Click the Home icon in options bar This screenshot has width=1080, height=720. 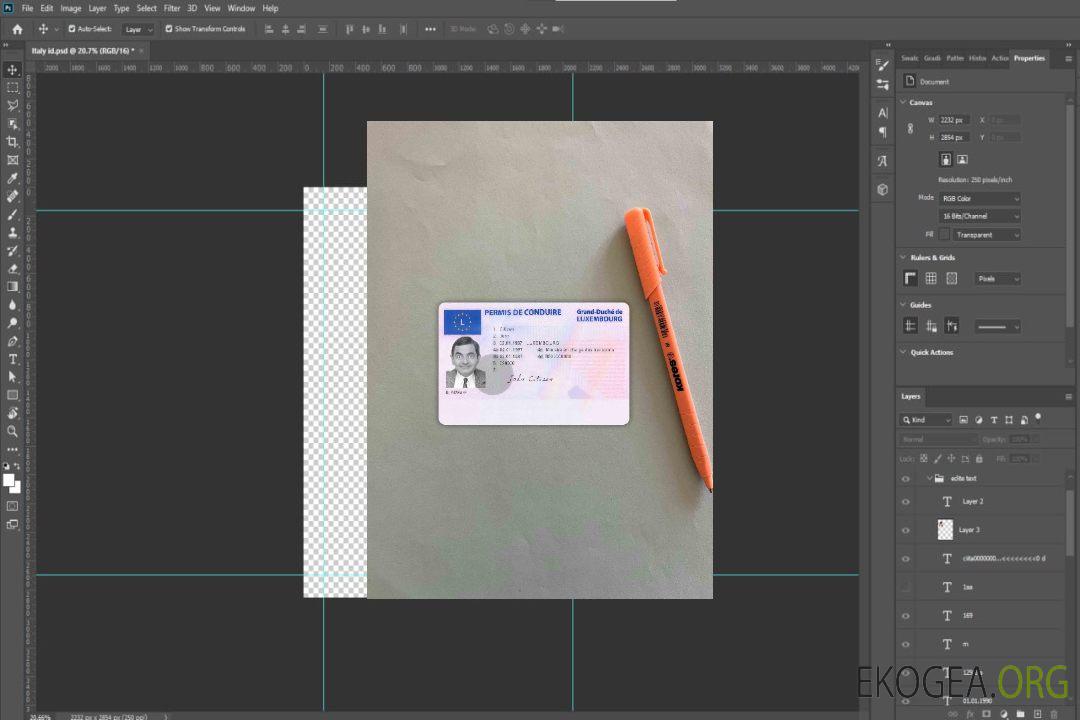pyautogui.click(x=17, y=29)
